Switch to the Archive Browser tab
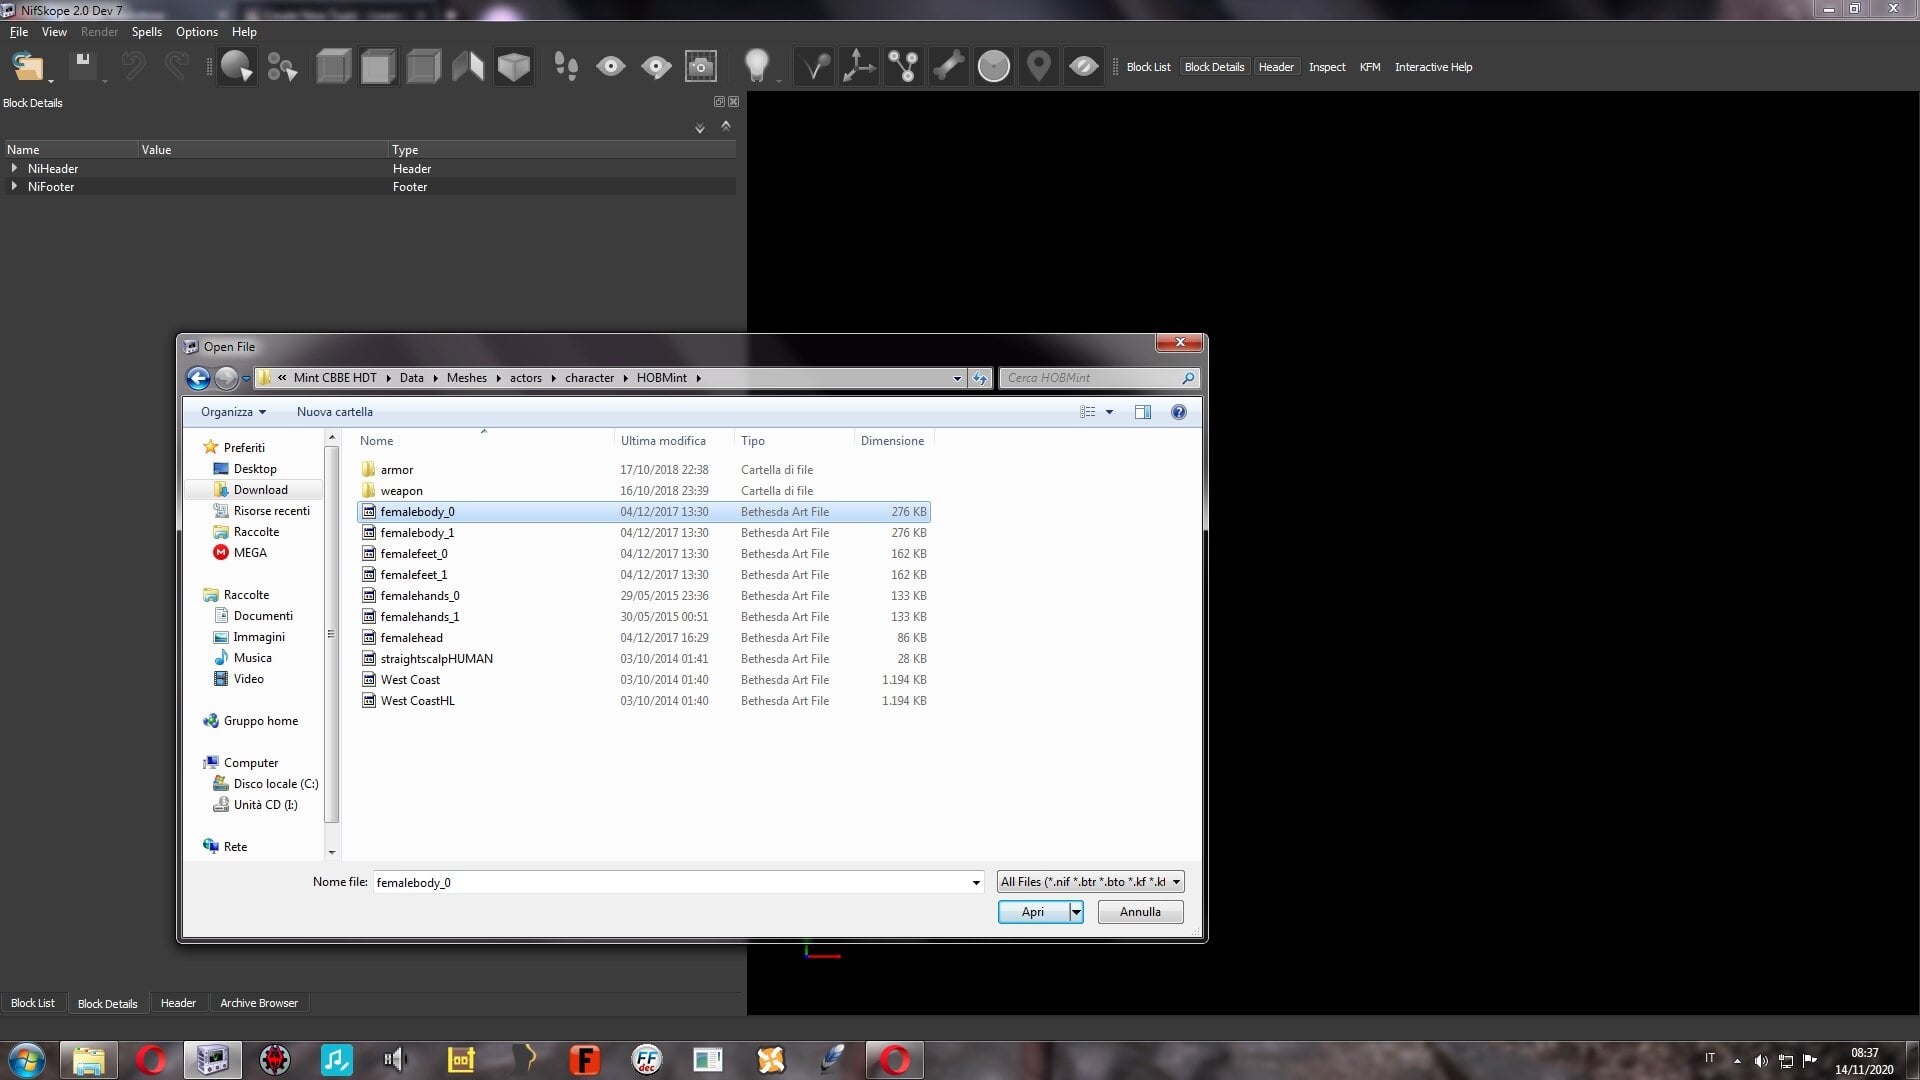This screenshot has width=1920, height=1080. 259,1003
